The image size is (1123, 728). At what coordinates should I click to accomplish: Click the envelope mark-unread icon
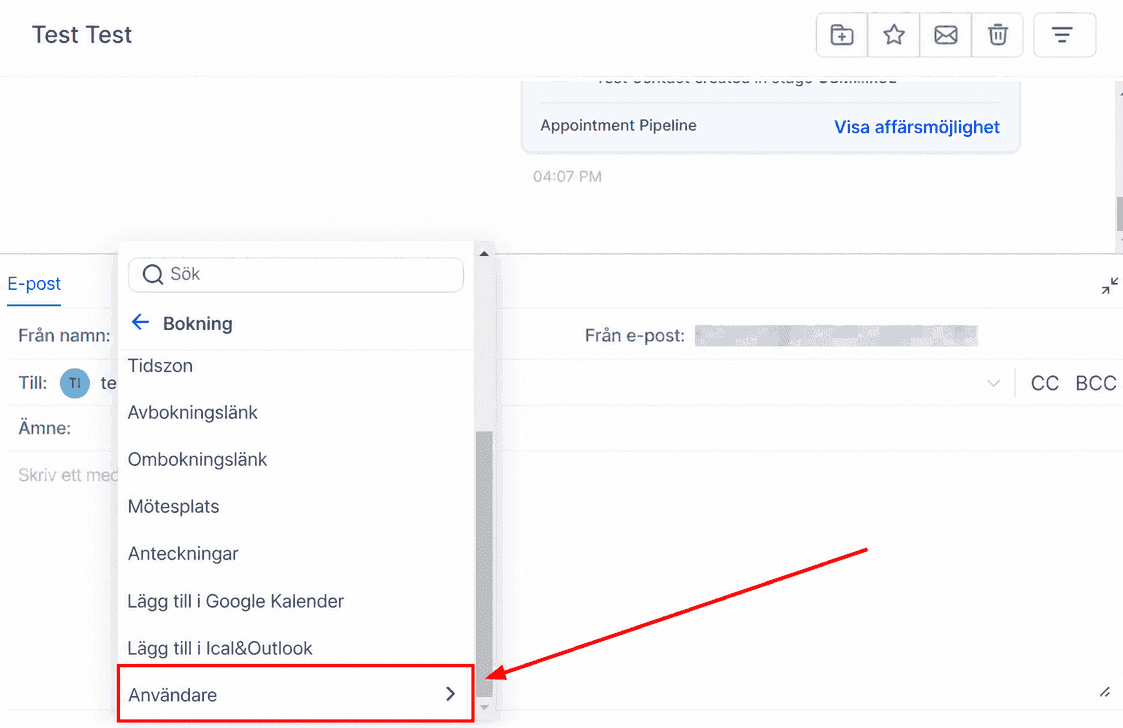[x=945, y=34]
